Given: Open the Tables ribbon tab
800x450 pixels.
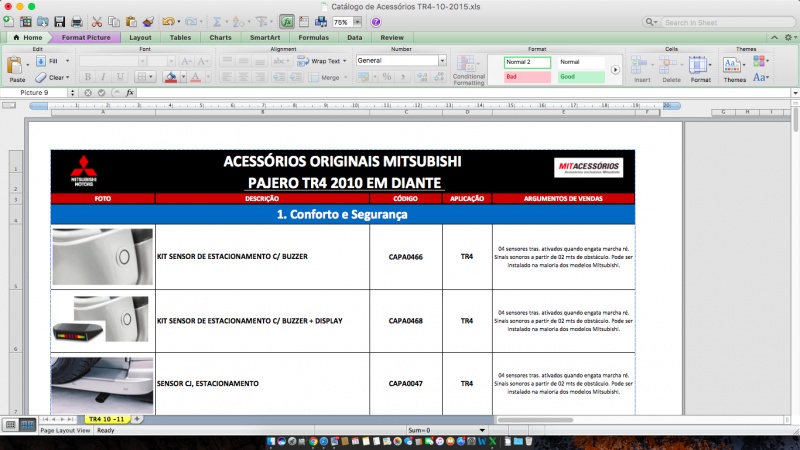Looking at the screenshot, I should 180,37.
